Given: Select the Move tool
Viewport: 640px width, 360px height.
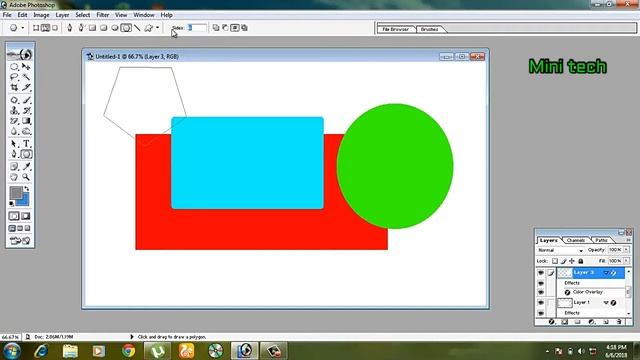Looking at the screenshot, I should (26, 67).
